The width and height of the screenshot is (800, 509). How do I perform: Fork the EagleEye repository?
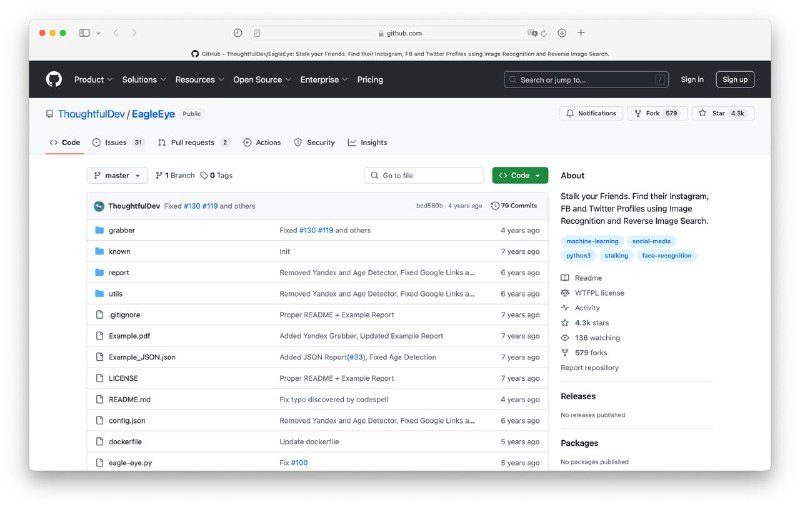click(x=657, y=113)
